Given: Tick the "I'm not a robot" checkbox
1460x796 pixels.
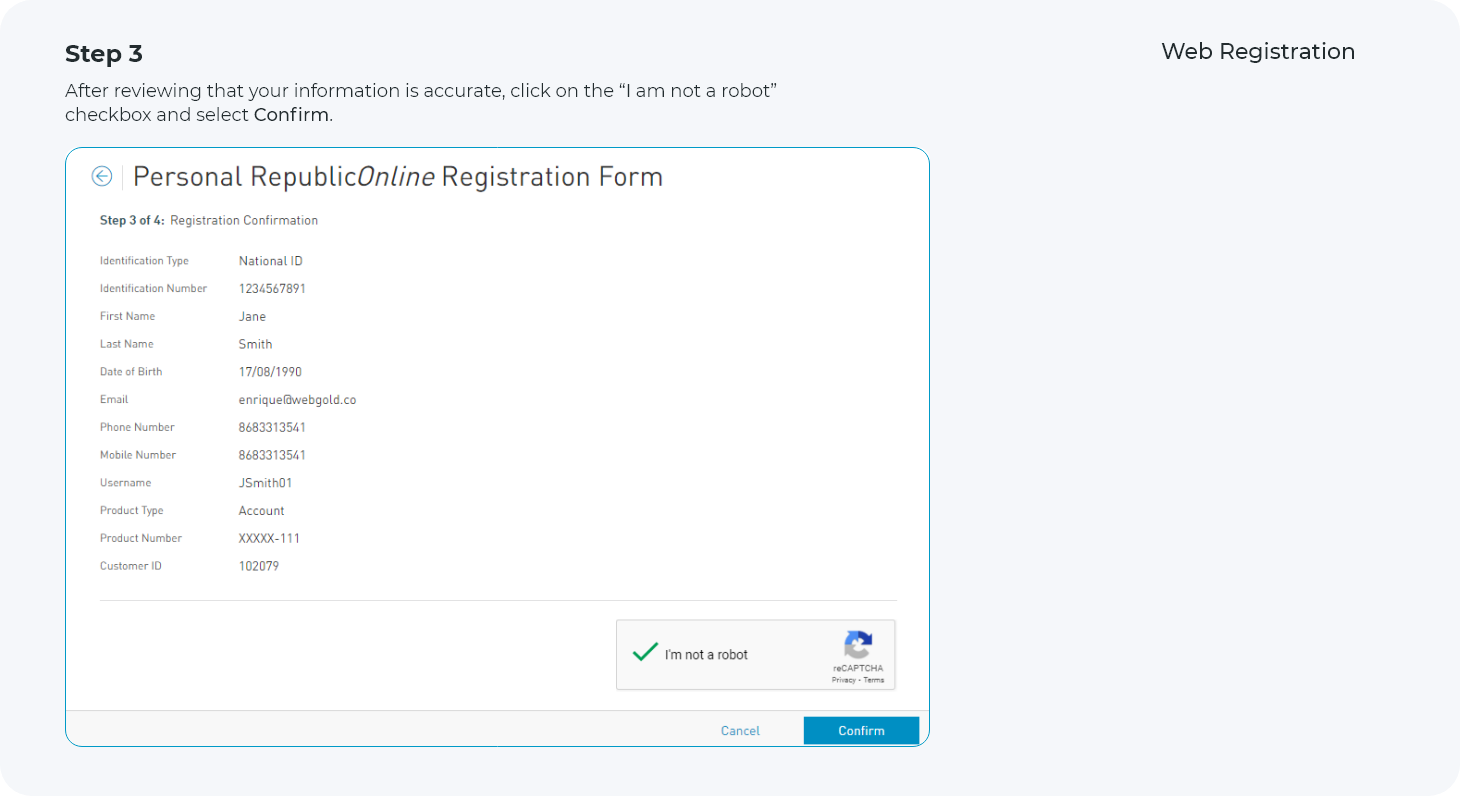Looking at the screenshot, I should pyautogui.click(x=645, y=653).
